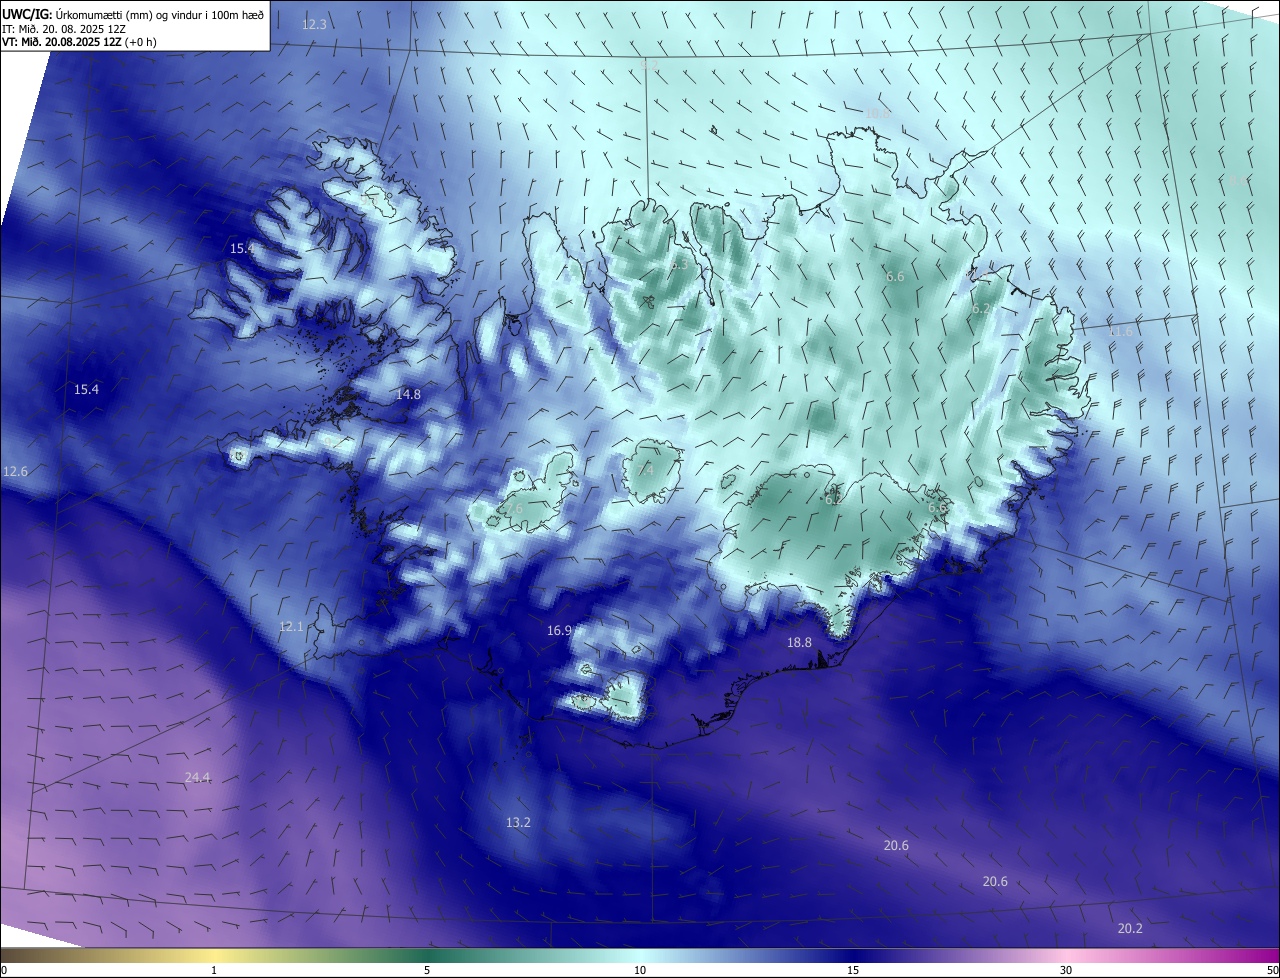Click the legend tick label "1"

tap(215, 970)
